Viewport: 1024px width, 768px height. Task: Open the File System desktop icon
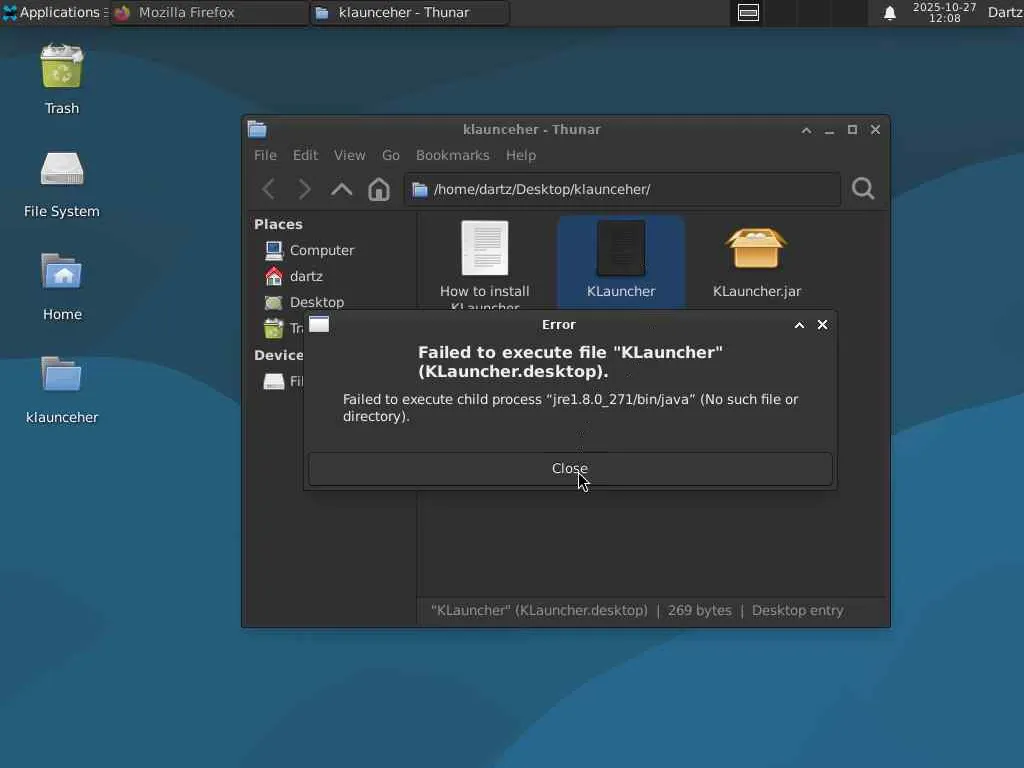click(x=62, y=184)
